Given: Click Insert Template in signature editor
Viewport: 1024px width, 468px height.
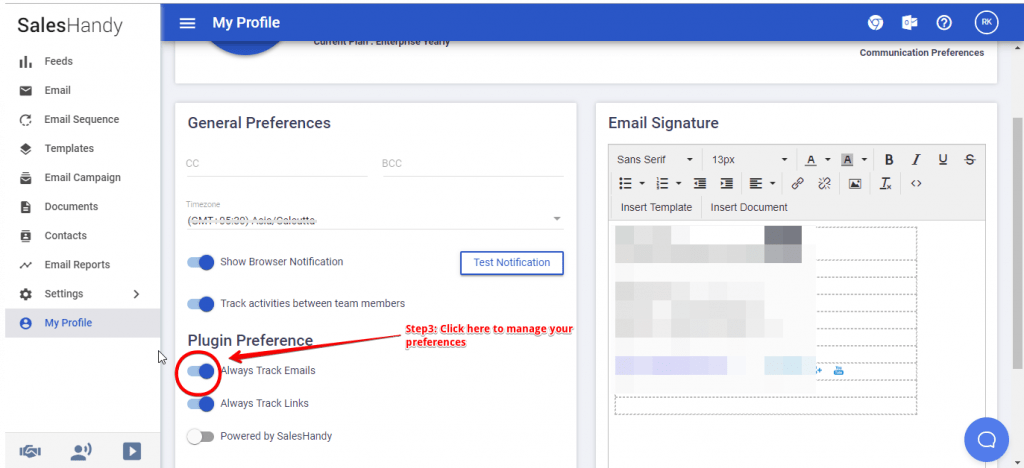Looking at the screenshot, I should tap(656, 208).
